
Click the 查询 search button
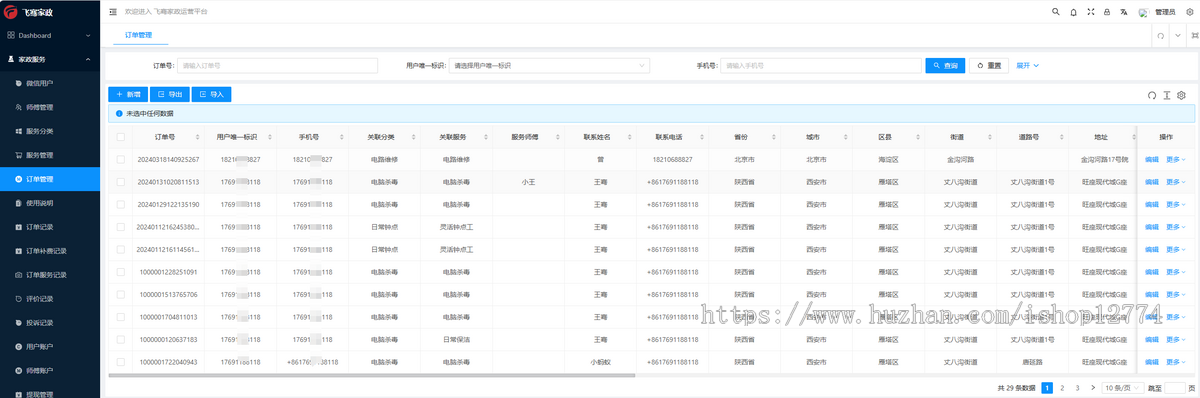pos(945,65)
